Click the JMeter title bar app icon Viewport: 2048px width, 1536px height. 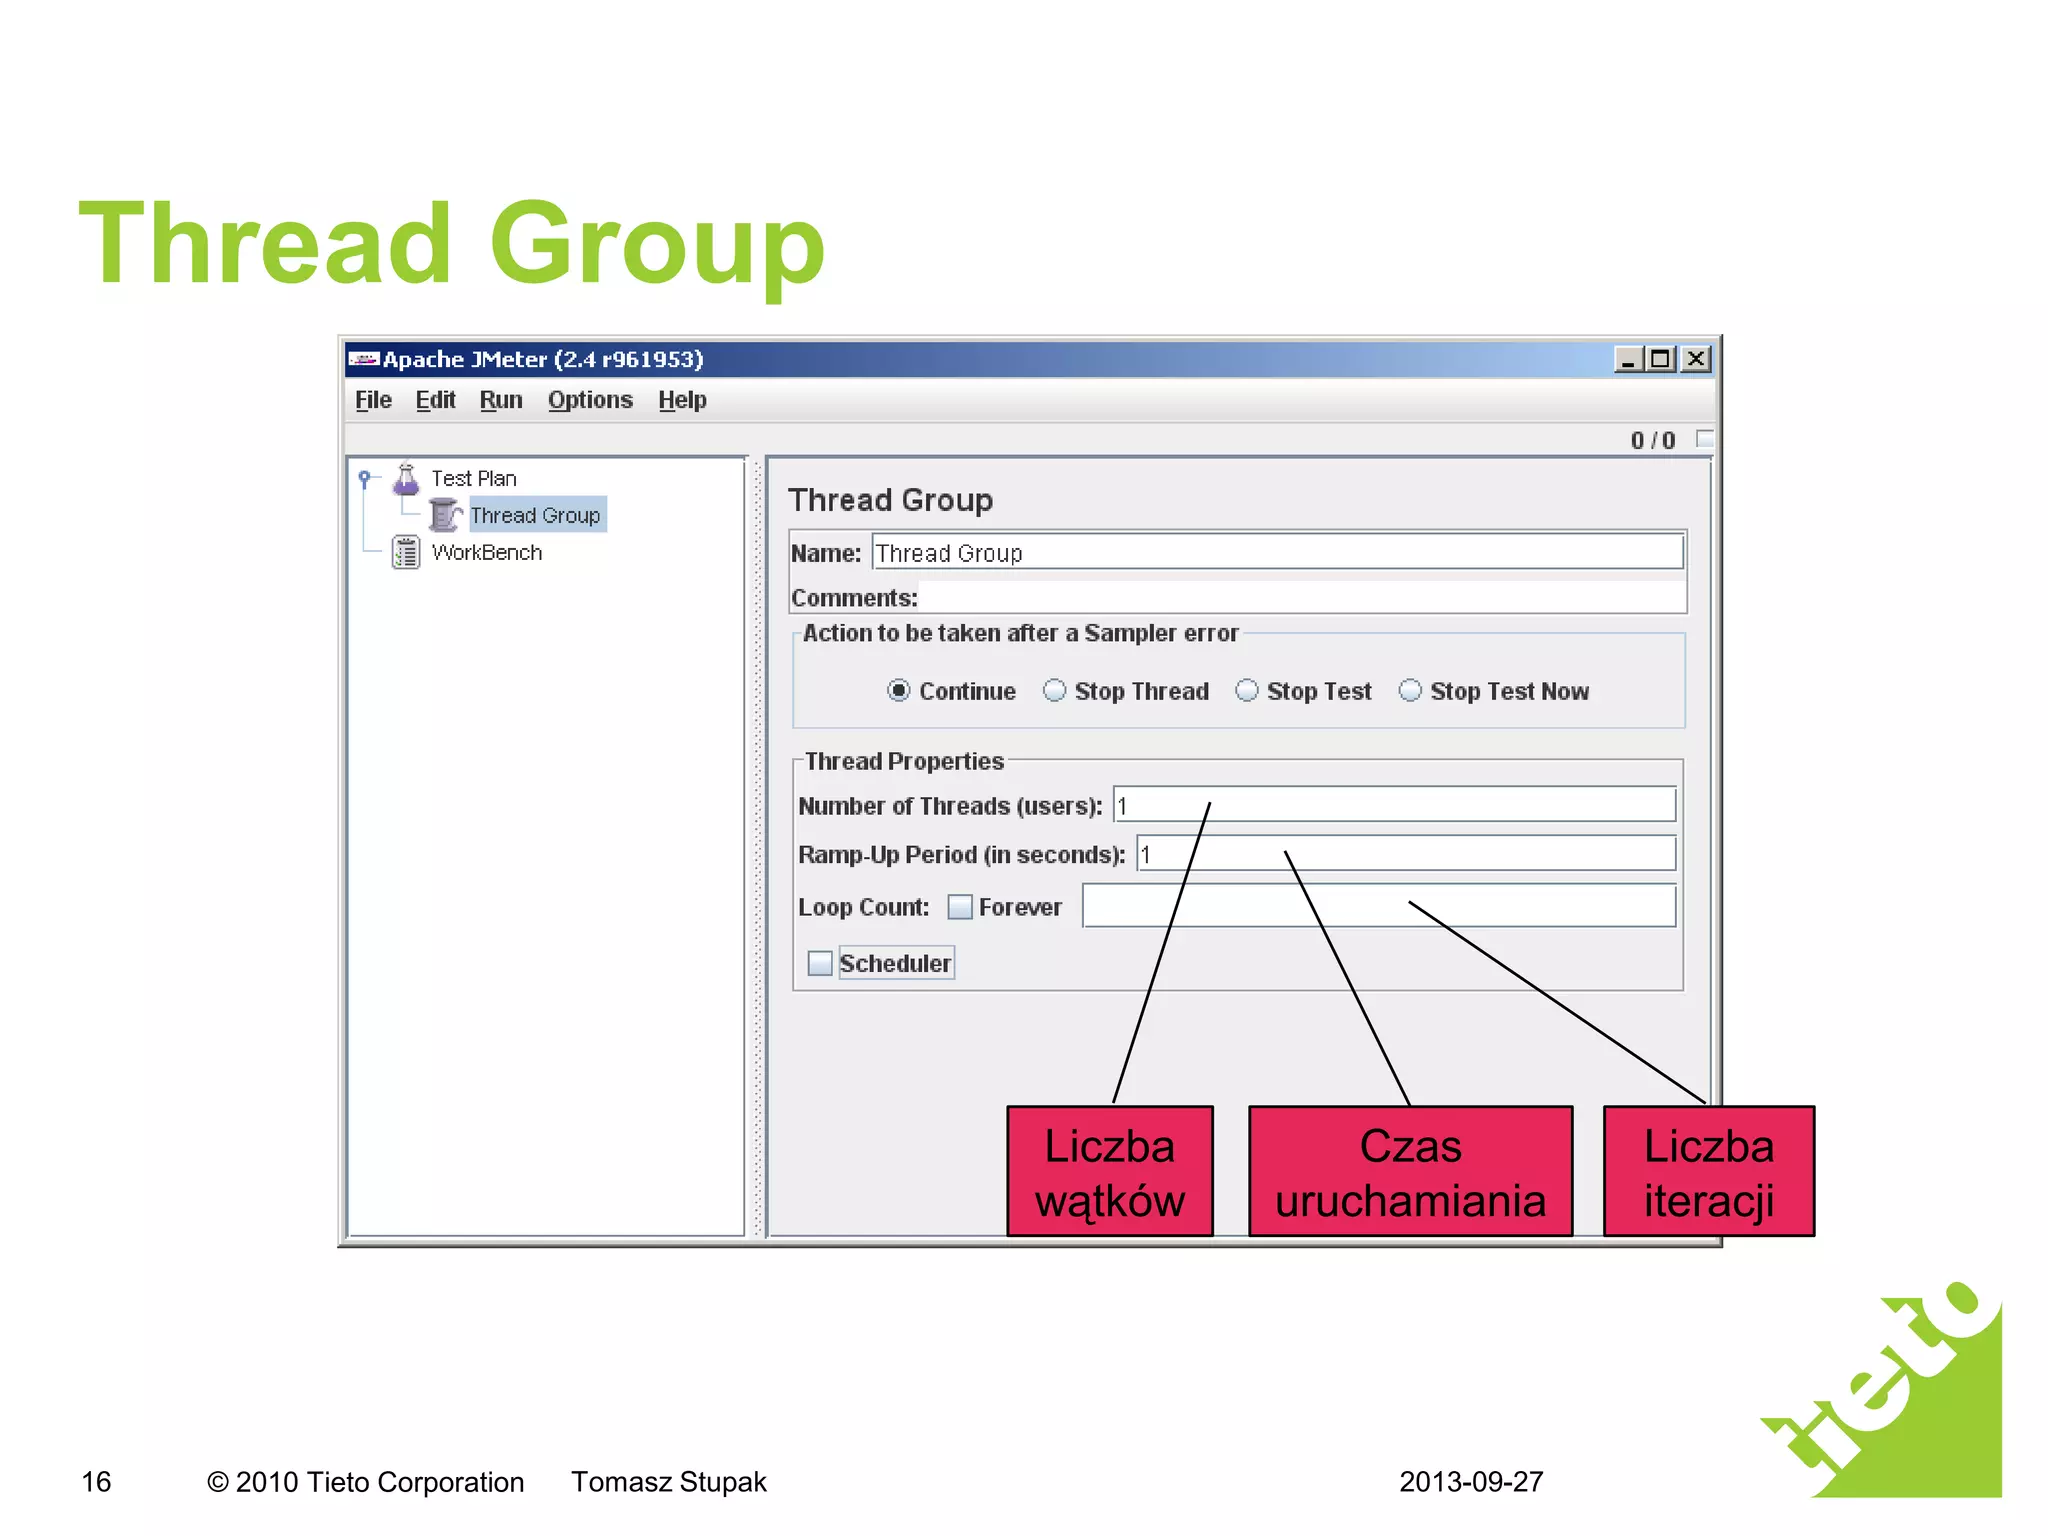[x=364, y=360]
